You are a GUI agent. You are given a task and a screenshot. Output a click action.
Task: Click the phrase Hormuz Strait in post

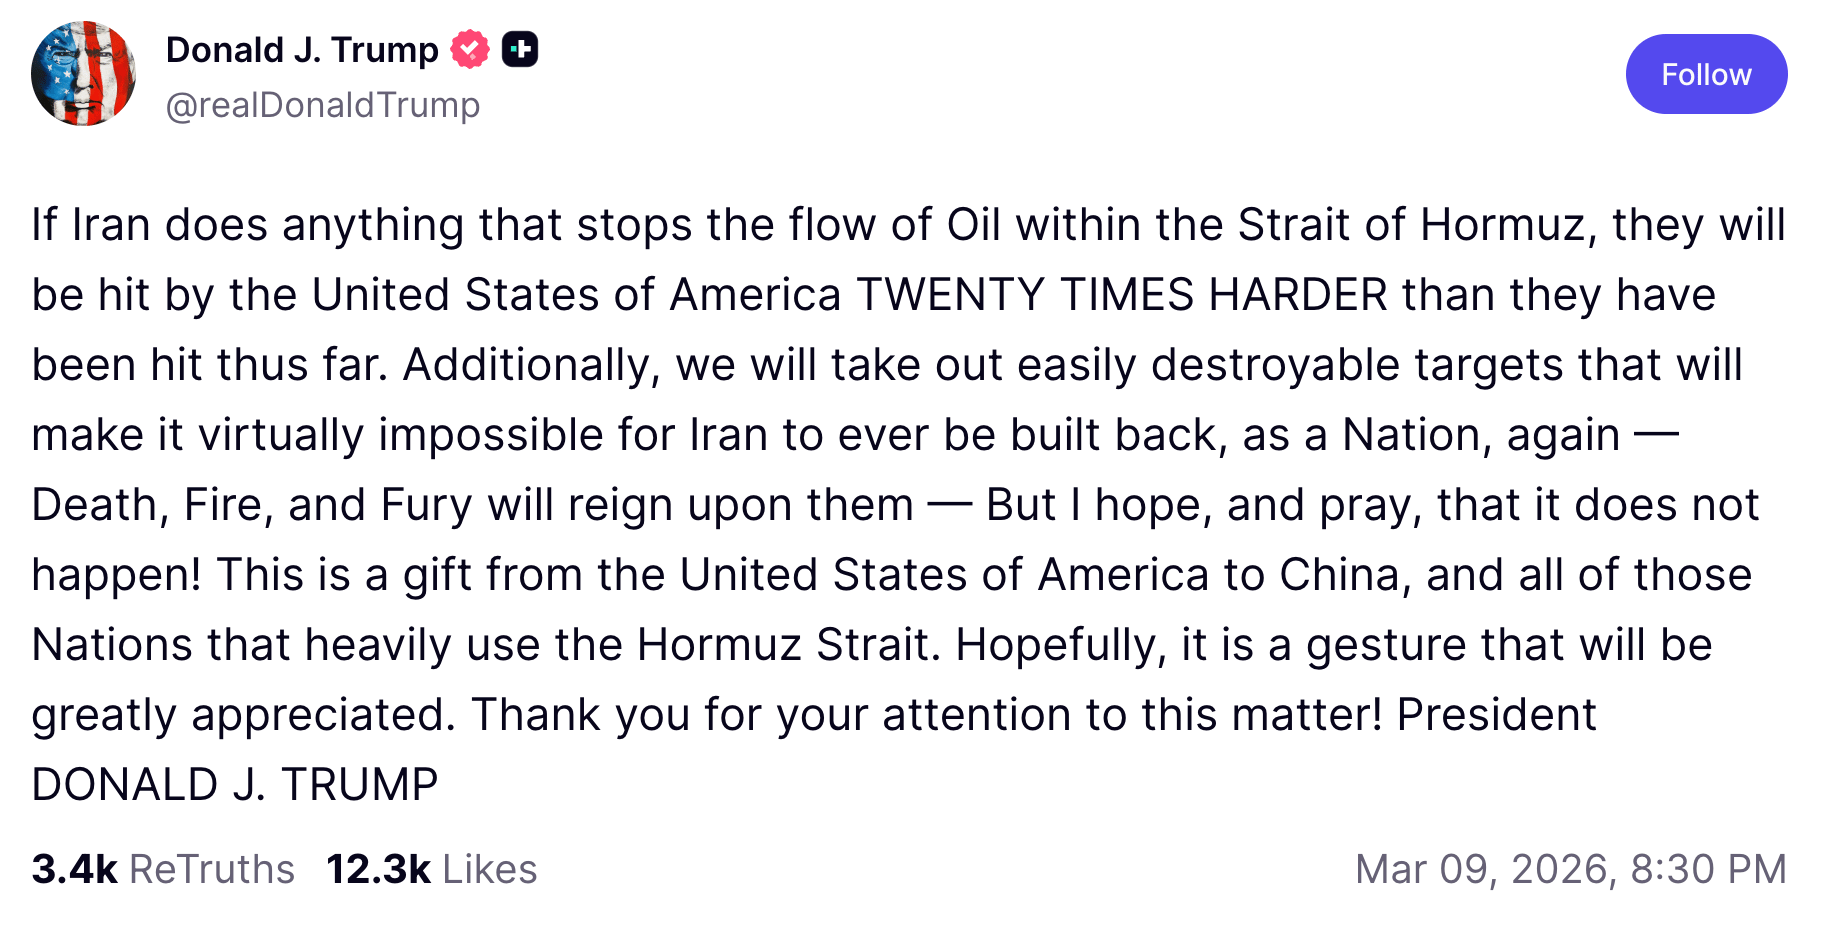787,645
